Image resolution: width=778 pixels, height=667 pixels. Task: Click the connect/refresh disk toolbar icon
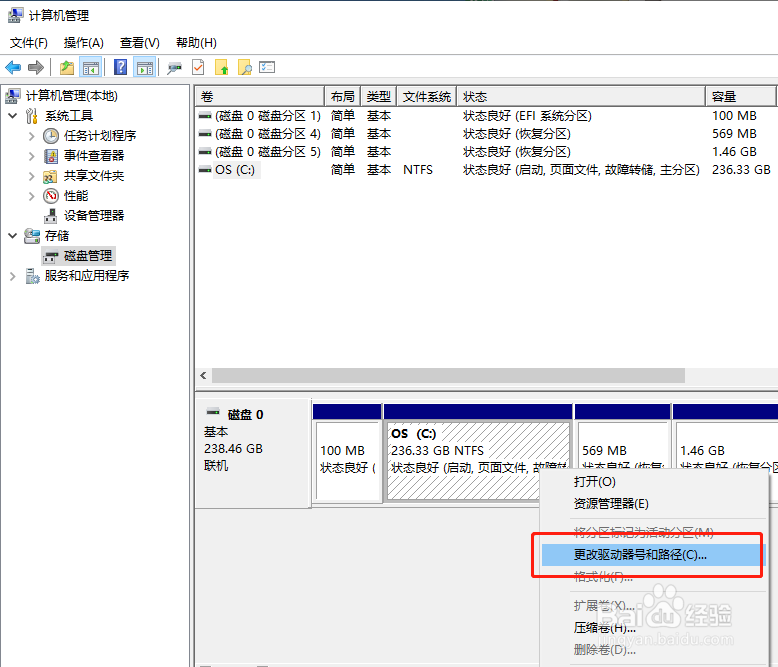(174, 67)
